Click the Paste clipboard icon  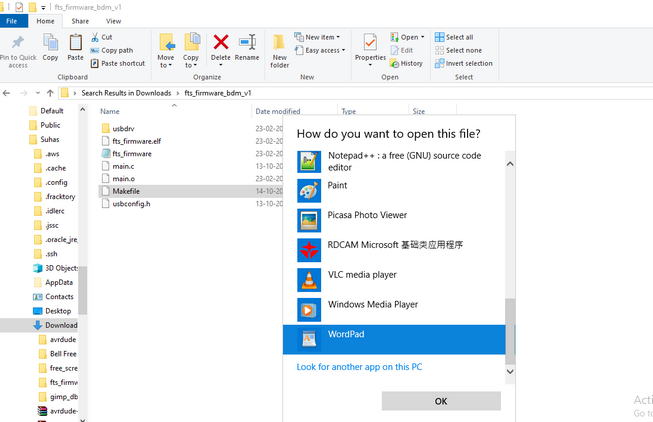coord(75,42)
